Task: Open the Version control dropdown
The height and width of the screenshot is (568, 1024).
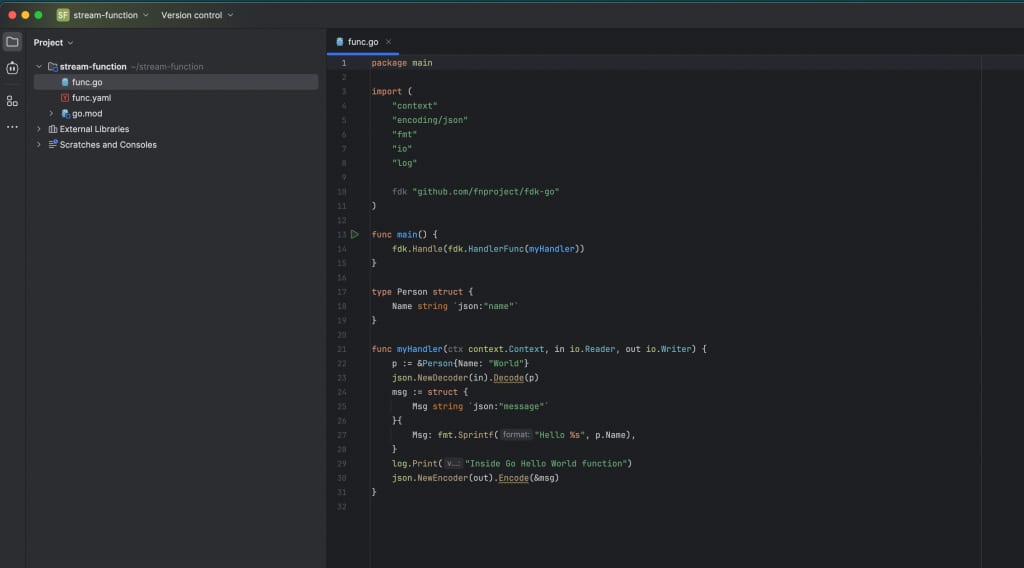Action: click(197, 15)
